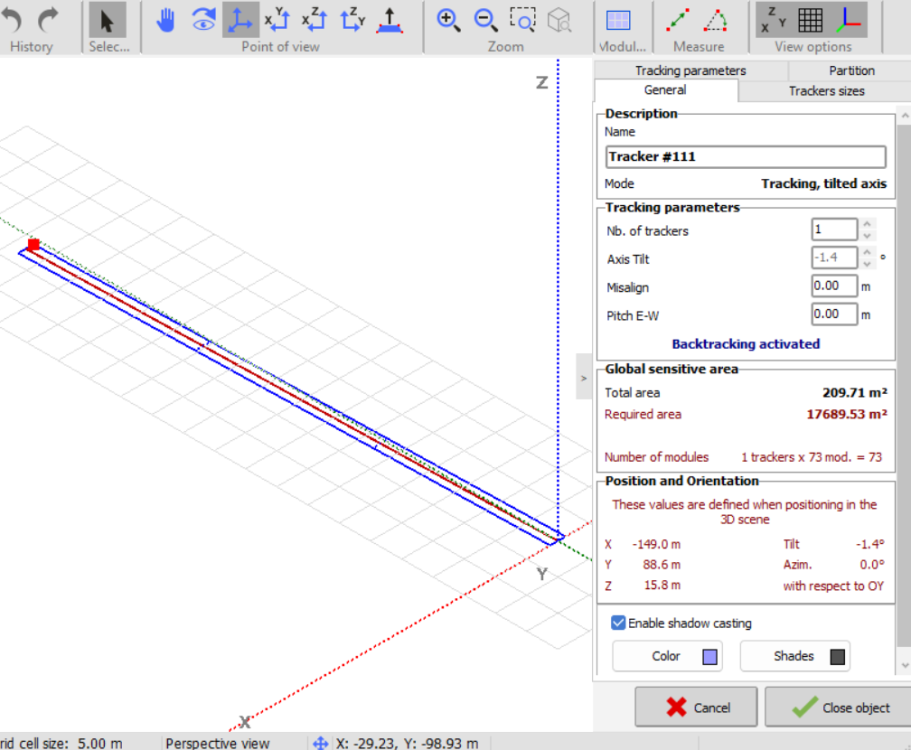
Task: Select the measure distance tool
Action: [x=678, y=20]
